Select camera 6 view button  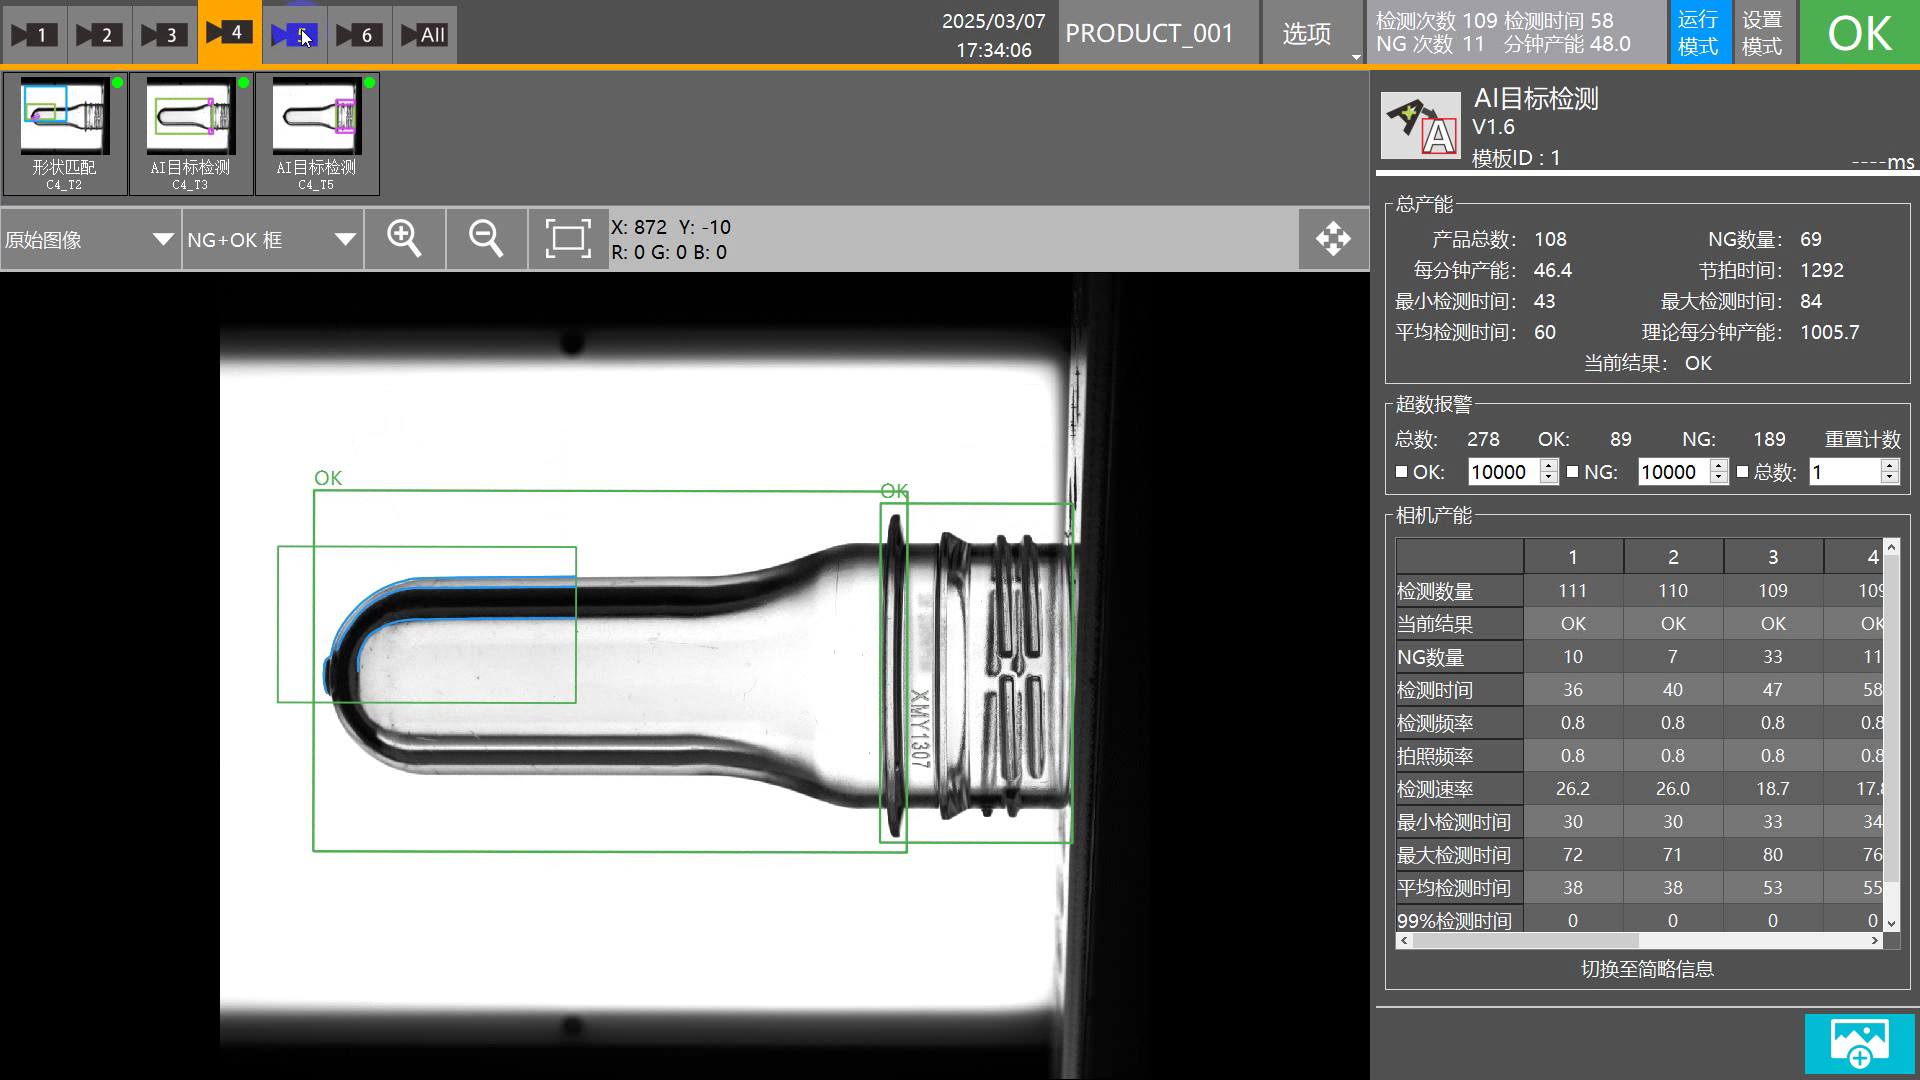pyautogui.click(x=357, y=35)
